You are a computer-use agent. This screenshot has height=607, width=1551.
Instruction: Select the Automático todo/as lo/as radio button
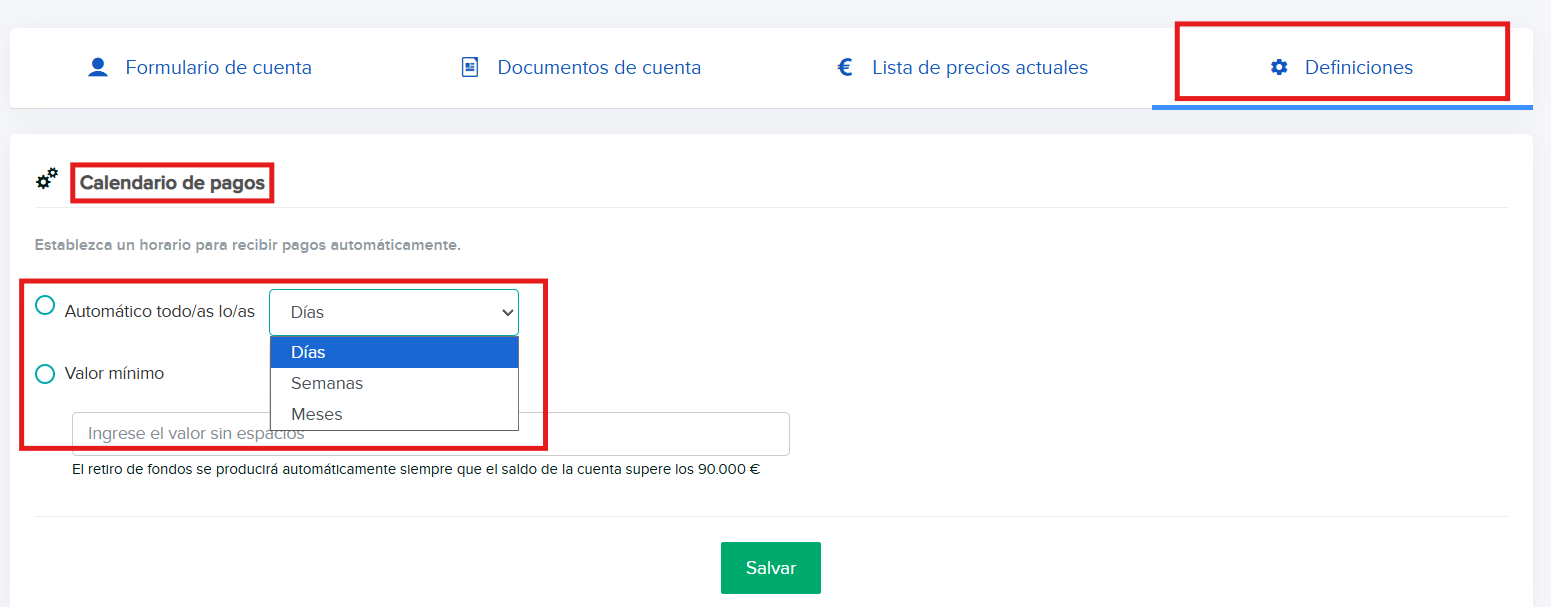(x=45, y=306)
